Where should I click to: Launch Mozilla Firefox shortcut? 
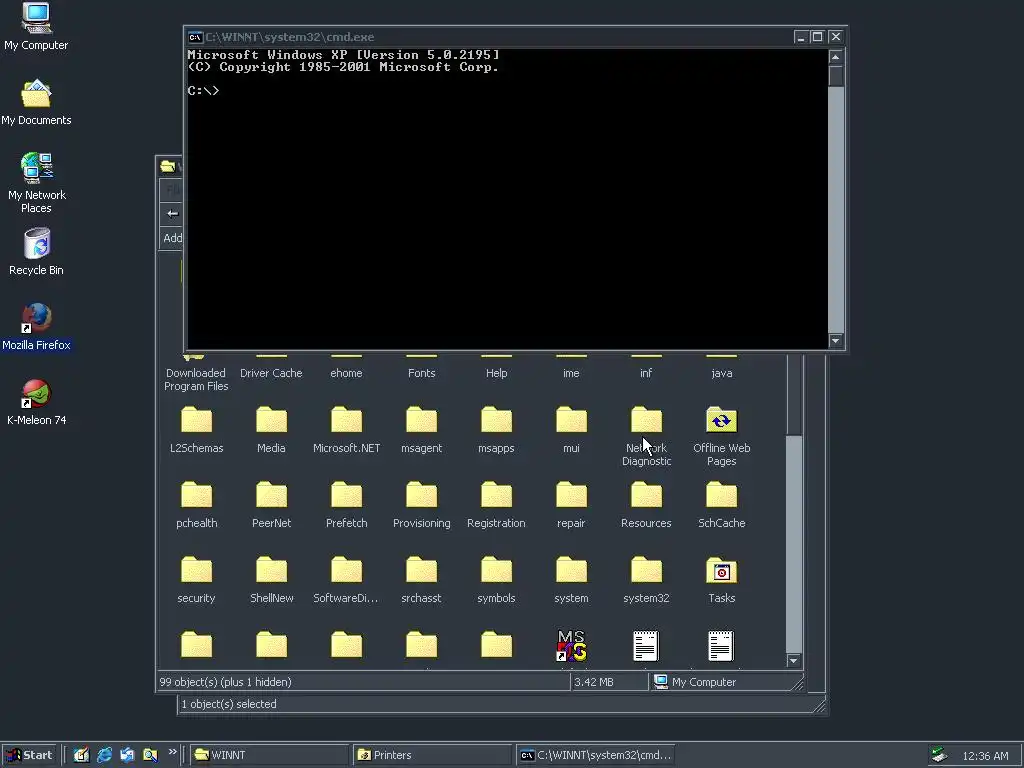[x=36, y=327]
